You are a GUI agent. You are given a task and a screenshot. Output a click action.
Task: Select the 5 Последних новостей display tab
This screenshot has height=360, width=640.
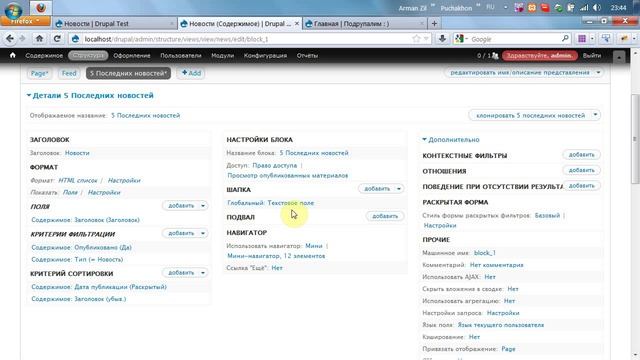(x=129, y=73)
